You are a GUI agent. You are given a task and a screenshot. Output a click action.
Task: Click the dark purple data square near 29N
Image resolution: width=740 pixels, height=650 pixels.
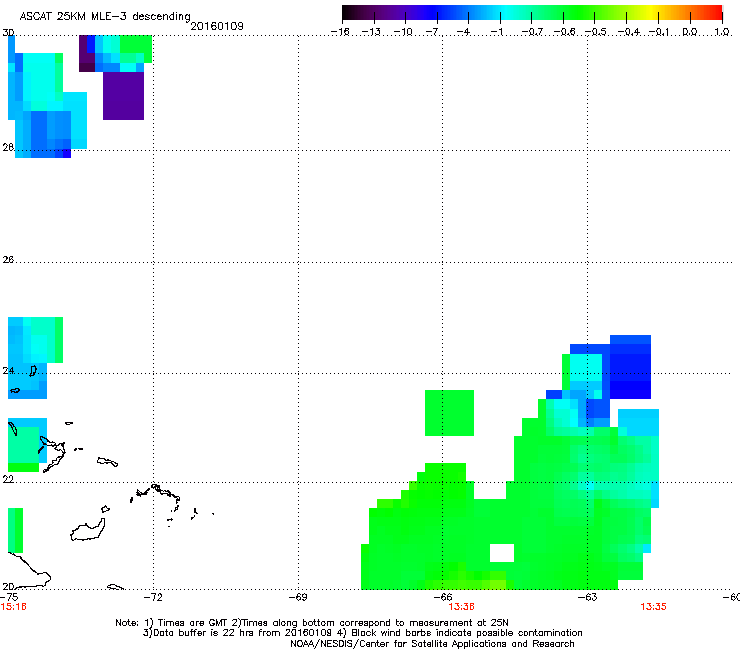pyautogui.click(x=123, y=96)
